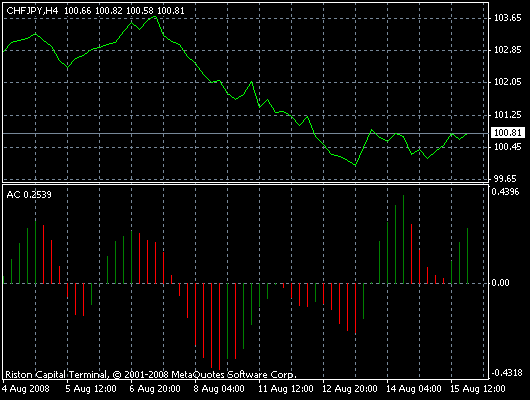The height and width of the screenshot is (400, 530).
Task: Select the 5 Aug 12:00 time label
Action: [91, 389]
